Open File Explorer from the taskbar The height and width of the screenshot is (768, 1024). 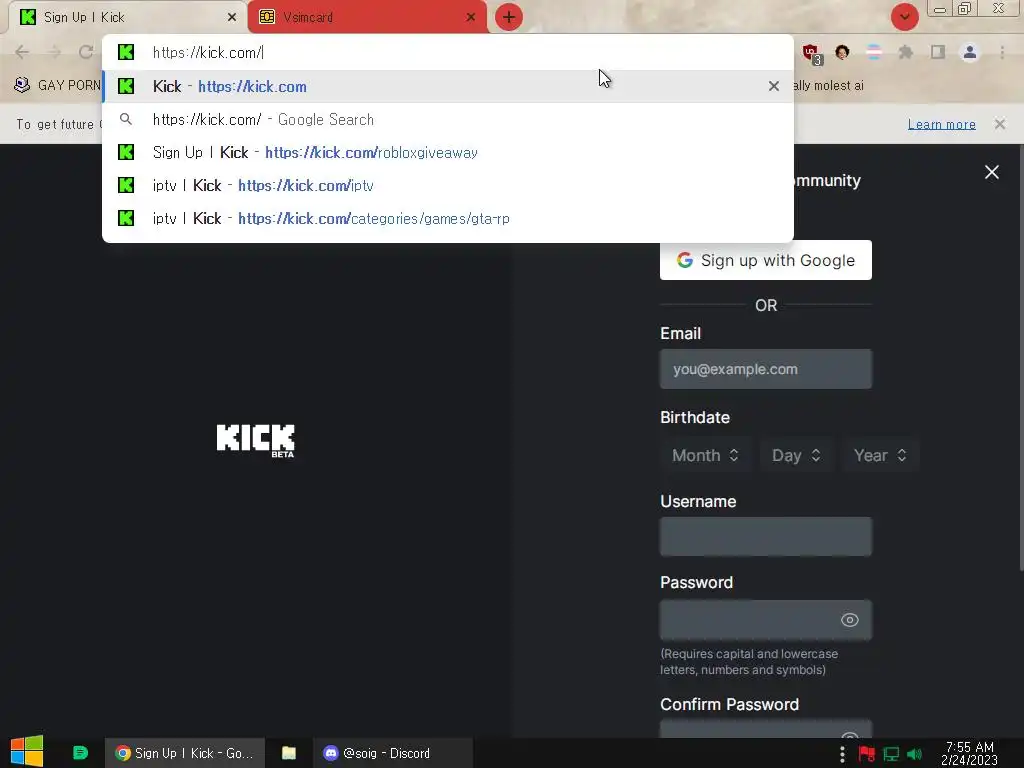289,753
